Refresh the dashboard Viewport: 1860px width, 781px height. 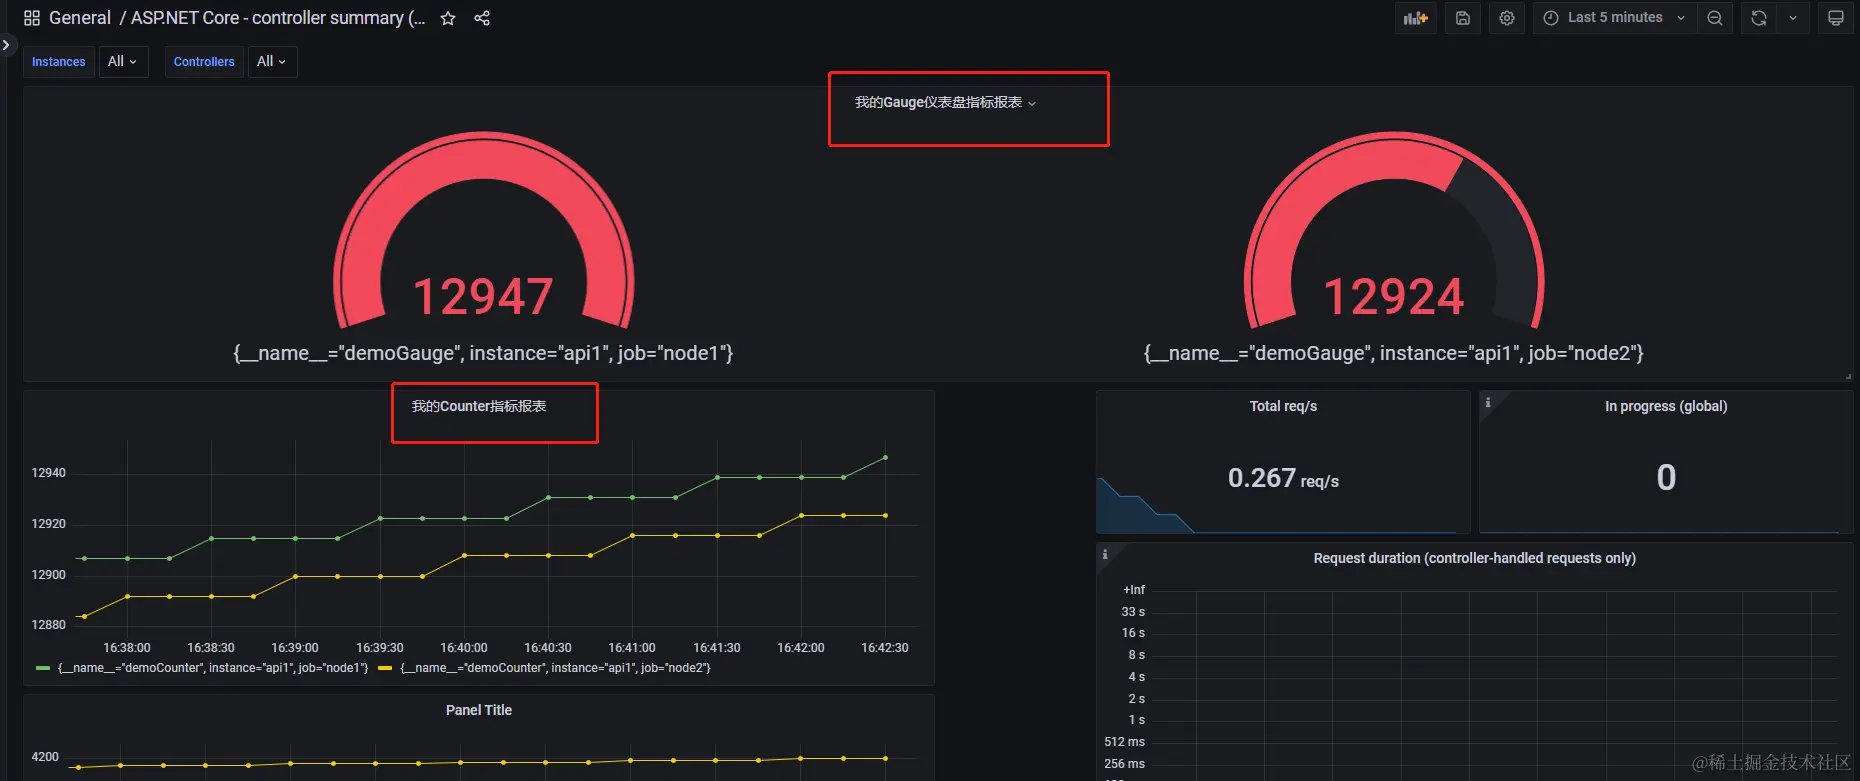(x=1759, y=18)
